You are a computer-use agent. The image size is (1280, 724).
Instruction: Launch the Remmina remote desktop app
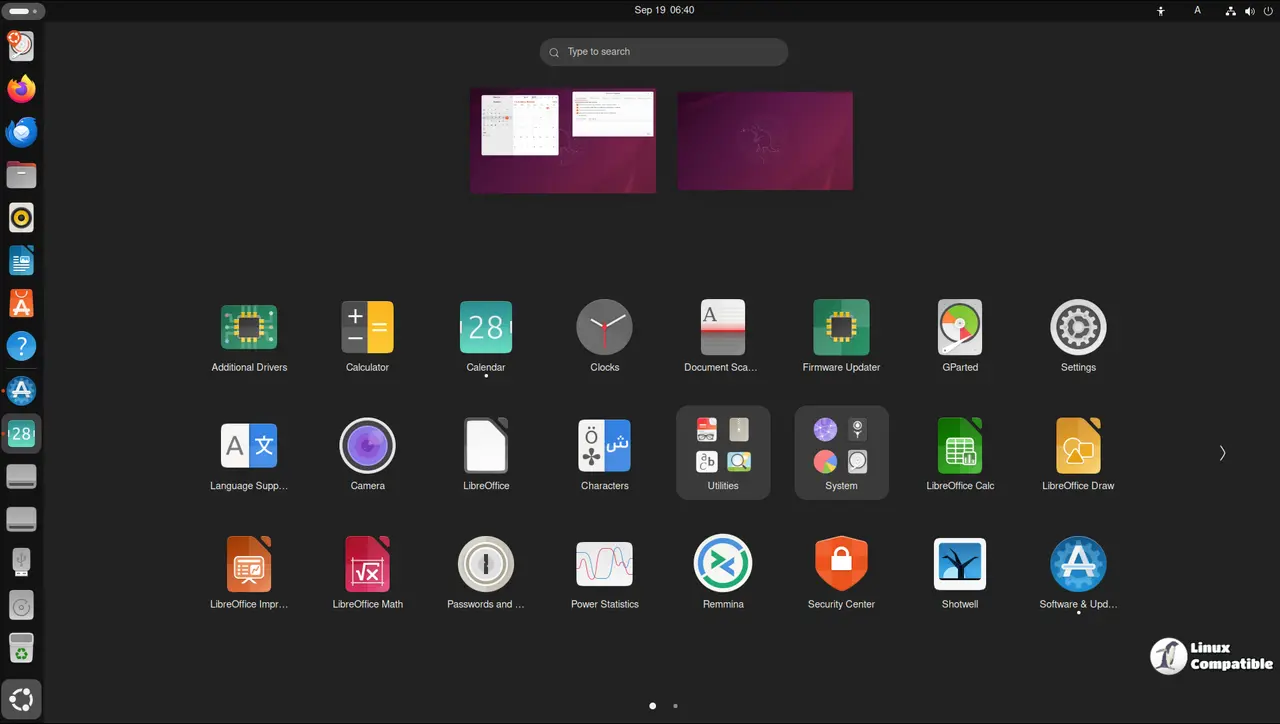click(x=723, y=564)
